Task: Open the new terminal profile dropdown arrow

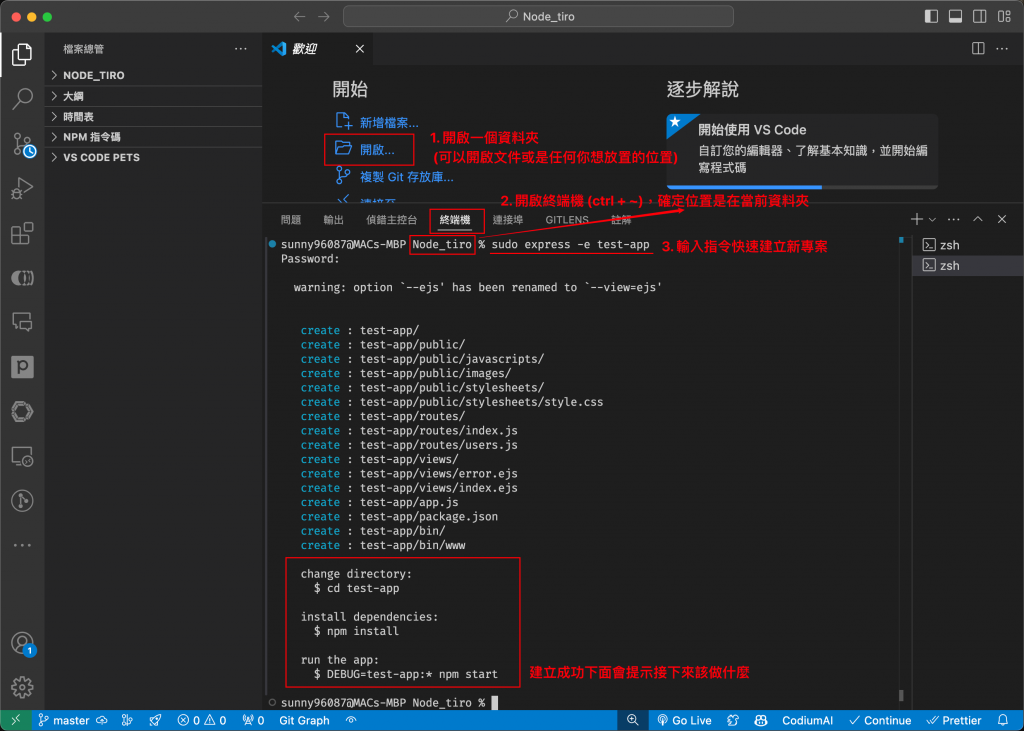Action: click(933, 219)
